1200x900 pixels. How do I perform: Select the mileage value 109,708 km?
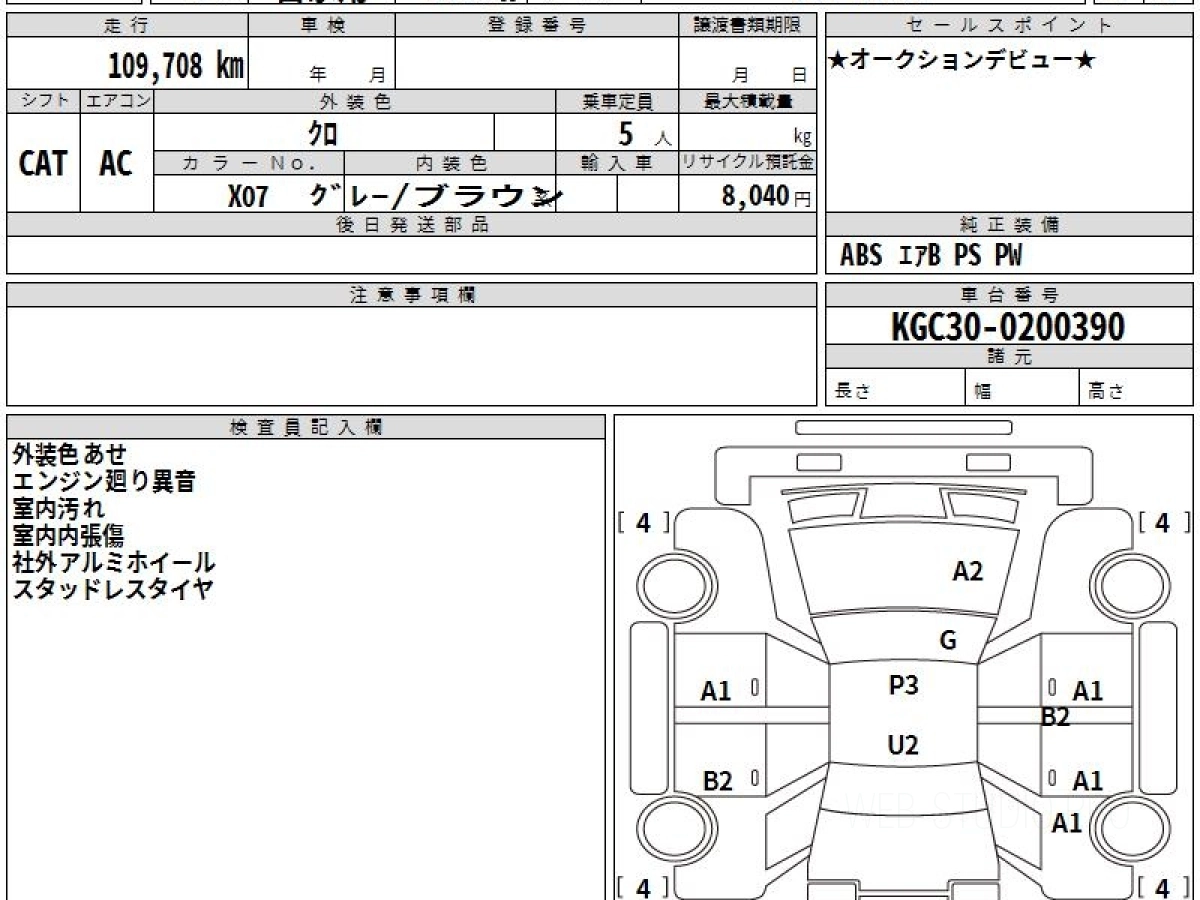[x=176, y=66]
